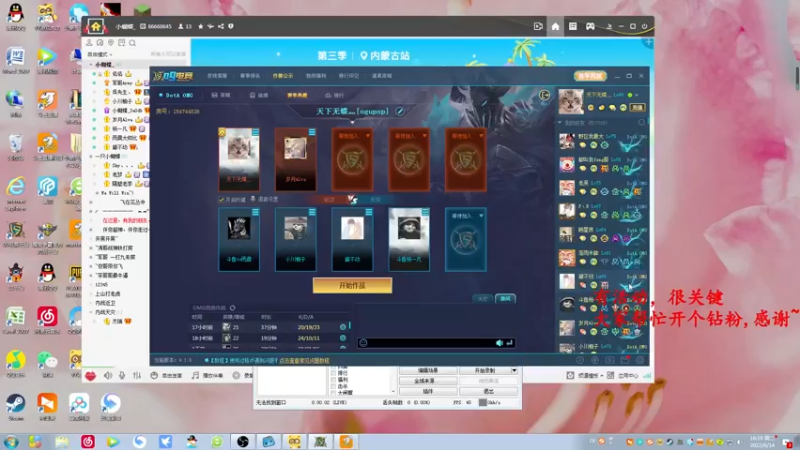The height and width of the screenshot is (450, 800).
Task: Open the equalizer icon in YY bottom bar
Action: coord(137,376)
